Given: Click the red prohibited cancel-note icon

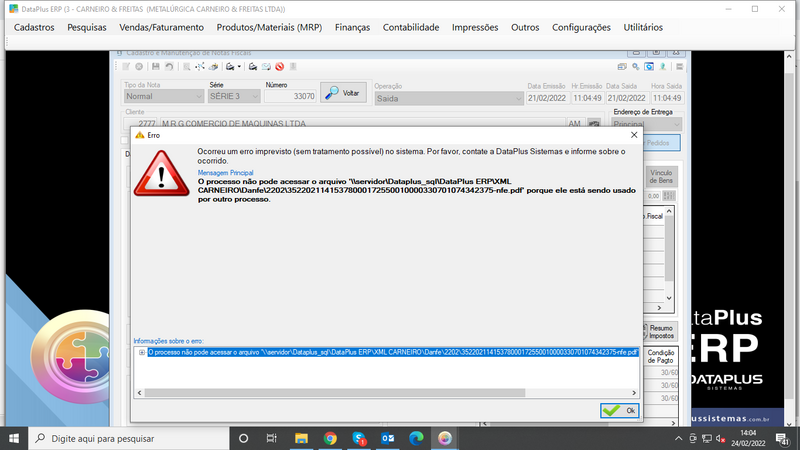Looking at the screenshot, I should pos(280,66).
